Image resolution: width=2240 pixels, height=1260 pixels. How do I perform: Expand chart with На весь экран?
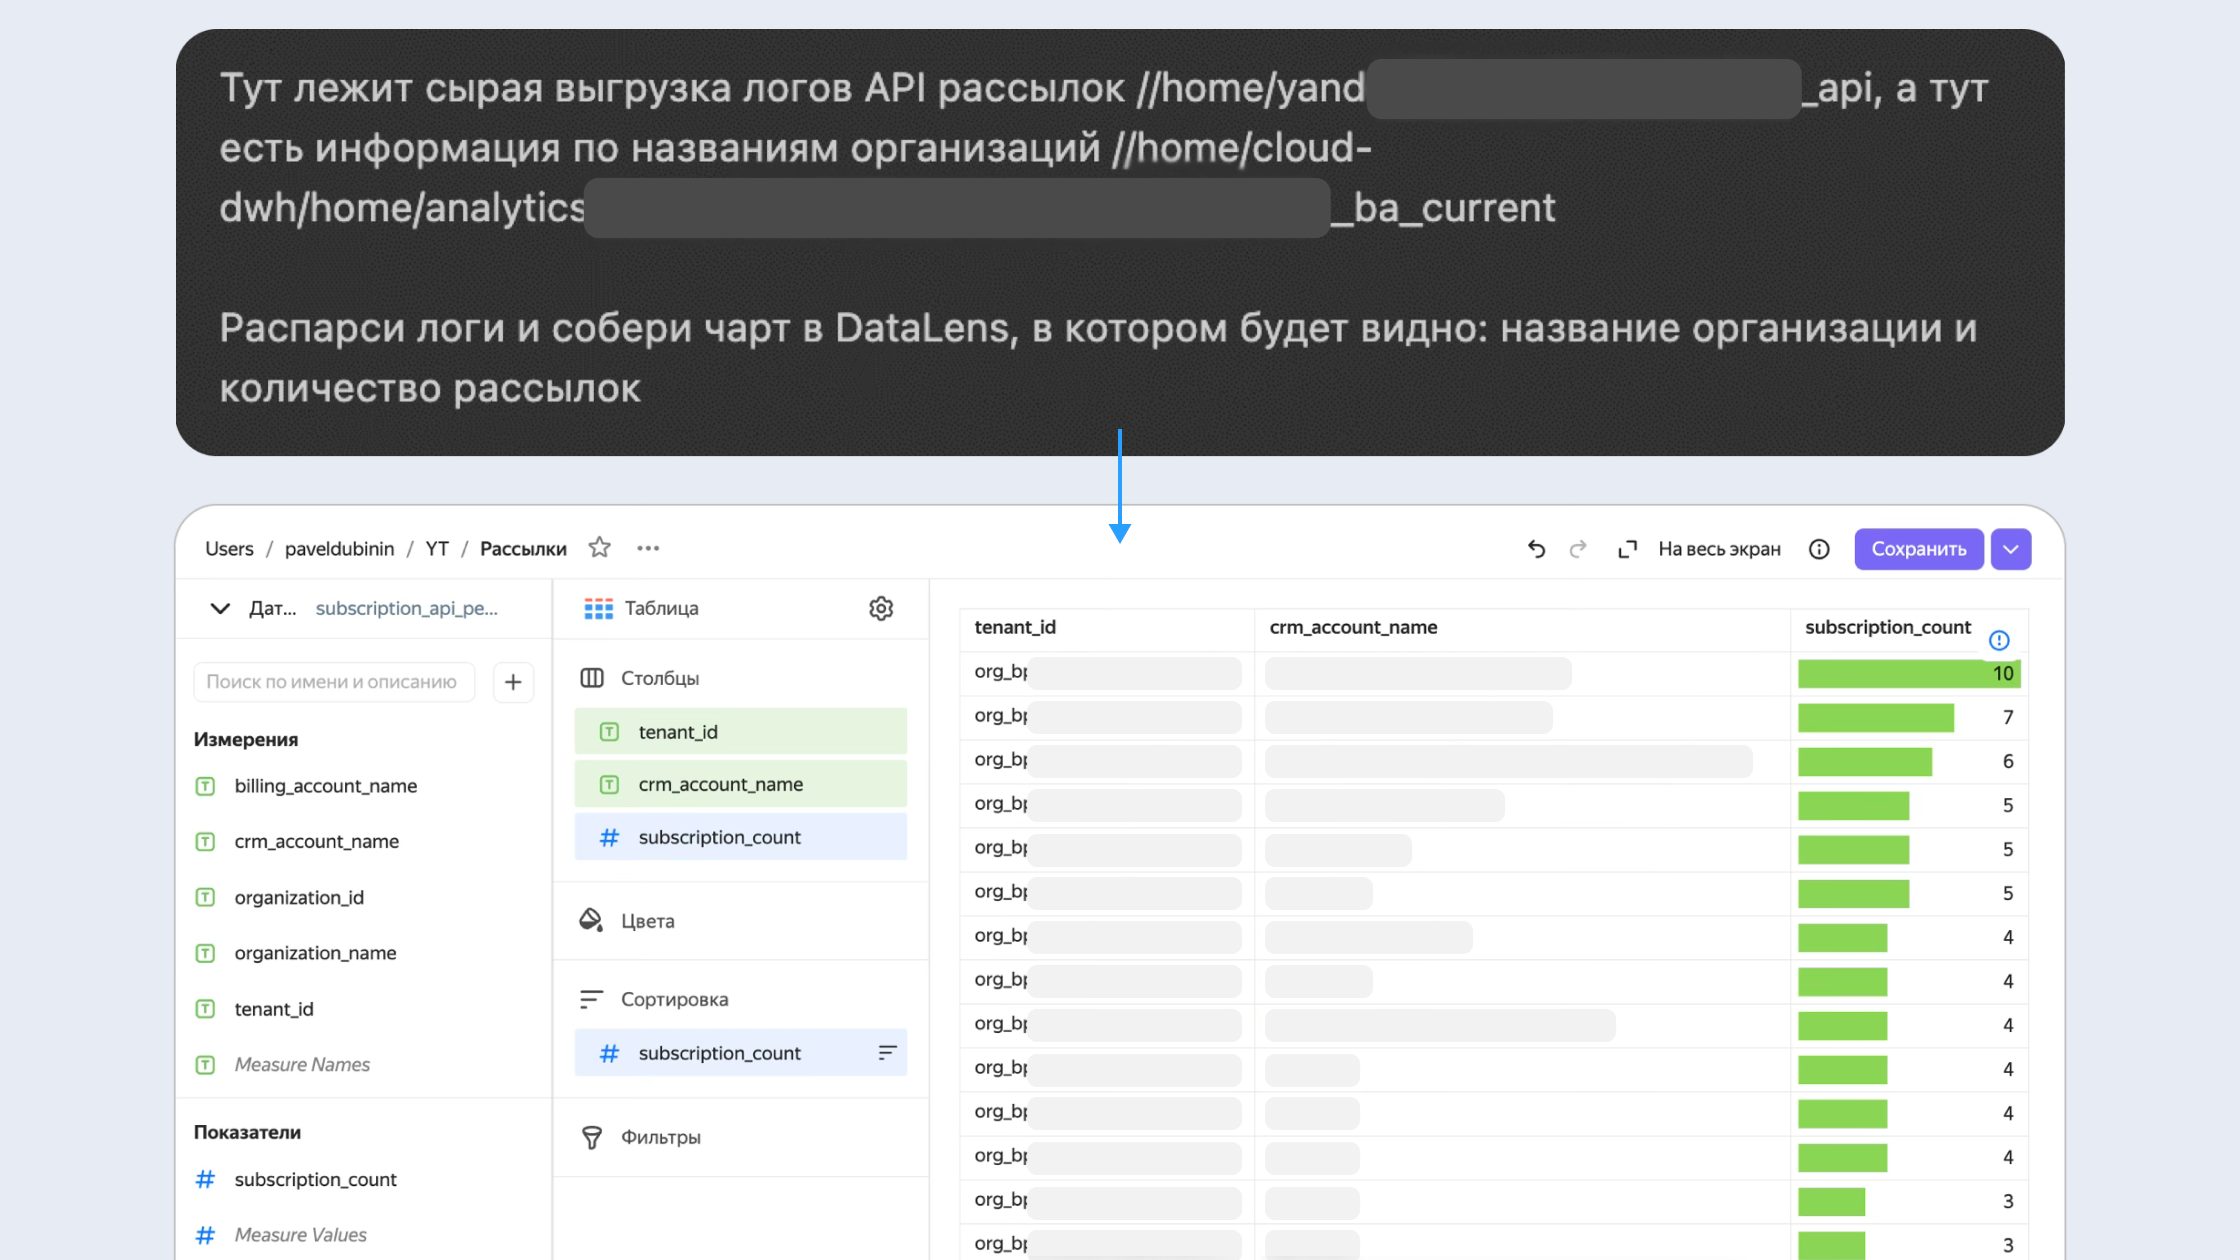(x=1699, y=549)
